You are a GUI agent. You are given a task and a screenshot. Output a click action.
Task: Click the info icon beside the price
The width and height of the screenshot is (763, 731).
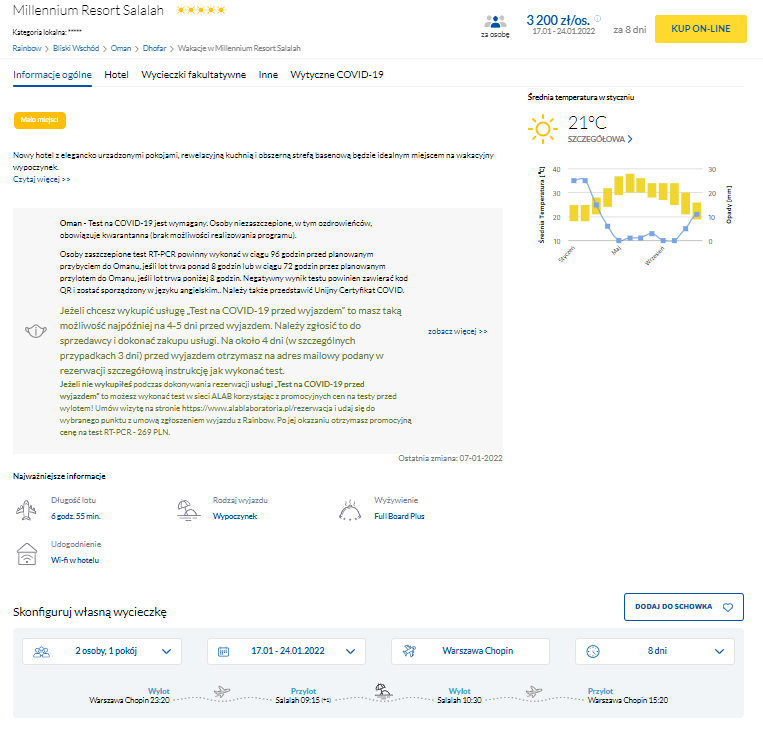(x=598, y=18)
